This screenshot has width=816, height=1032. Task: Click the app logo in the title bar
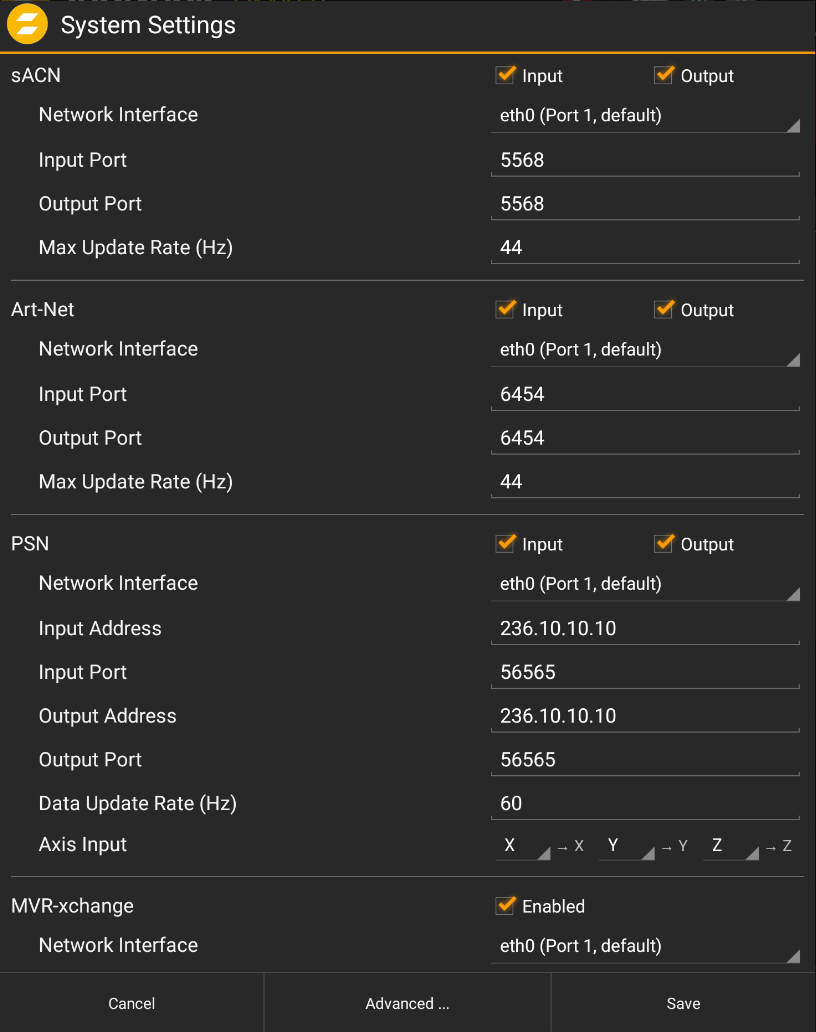[27, 24]
